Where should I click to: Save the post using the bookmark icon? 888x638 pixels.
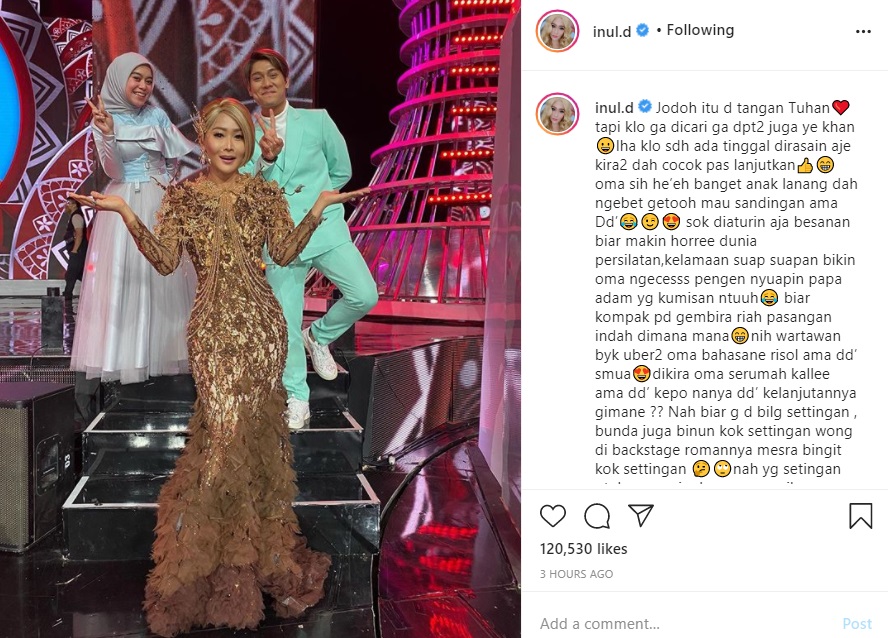coord(860,516)
